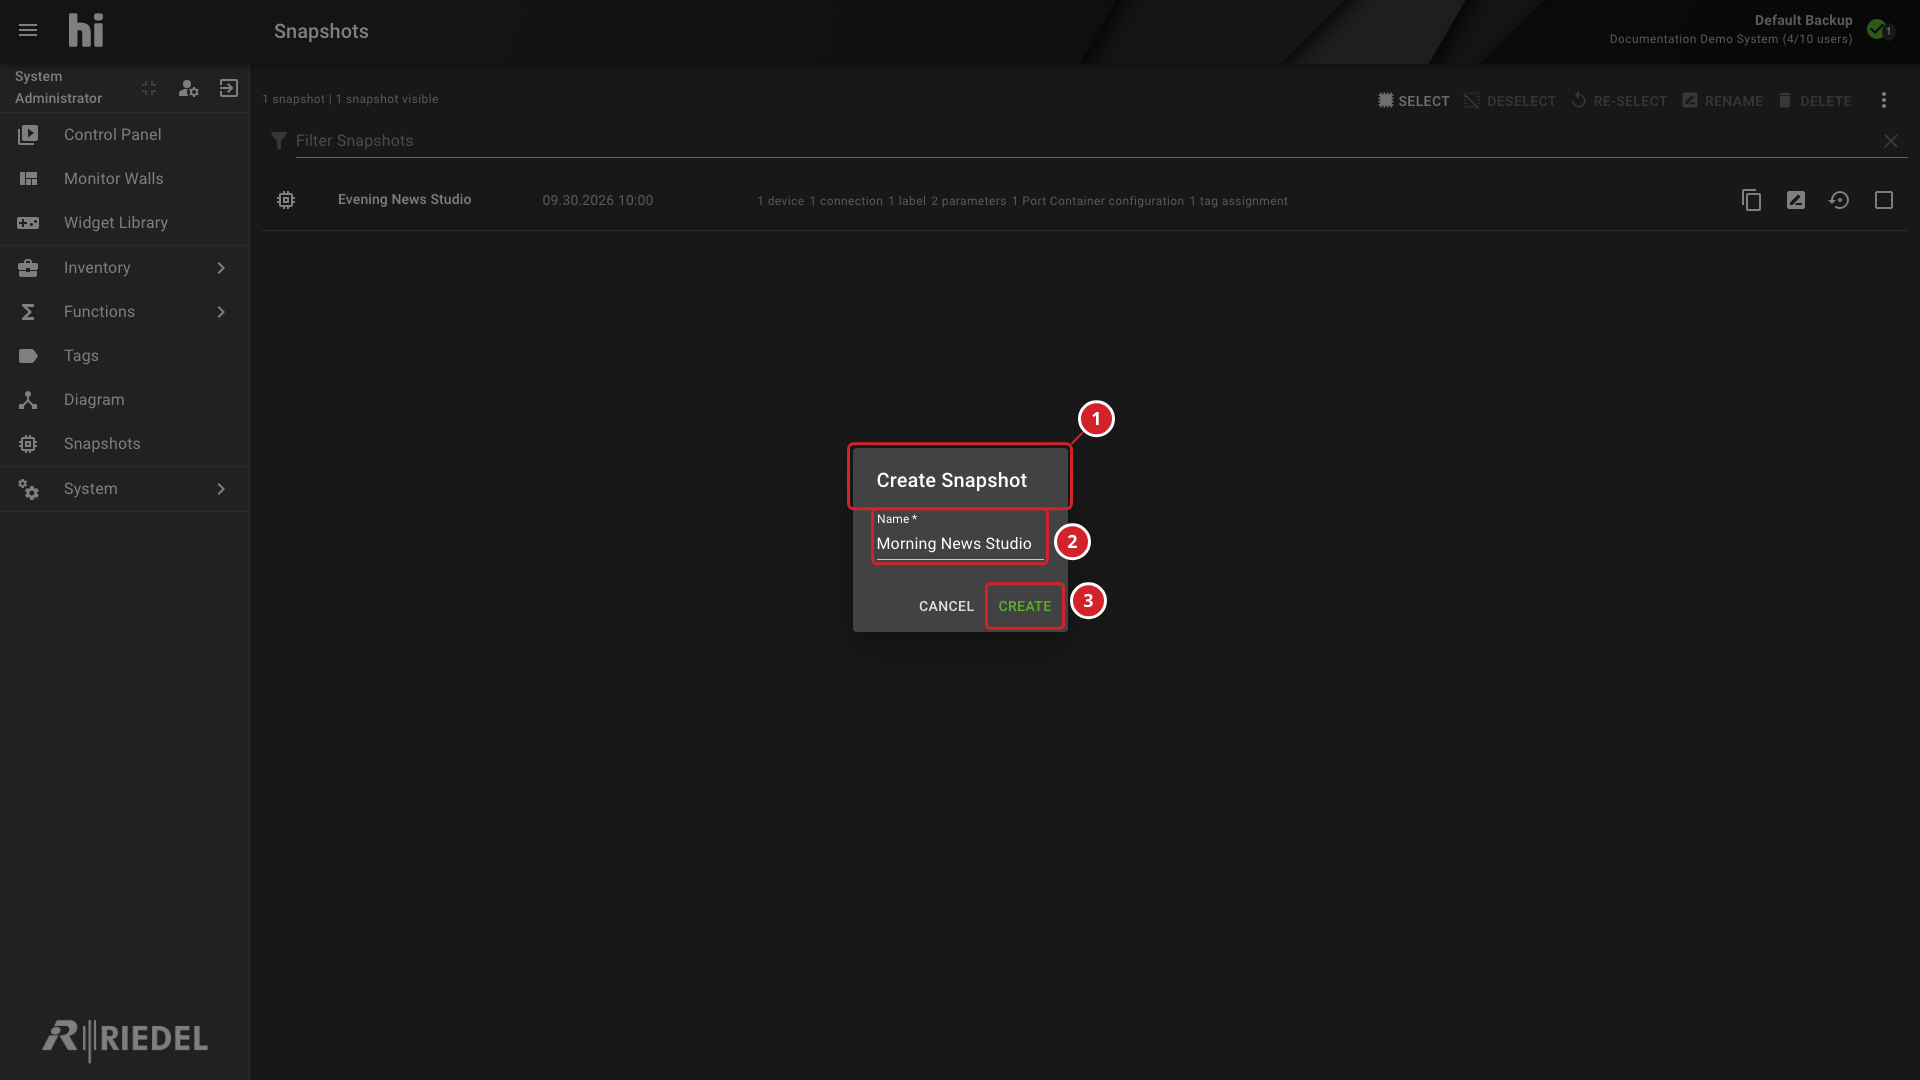Log out using the exit icon
This screenshot has height=1080, width=1920.
click(x=229, y=88)
